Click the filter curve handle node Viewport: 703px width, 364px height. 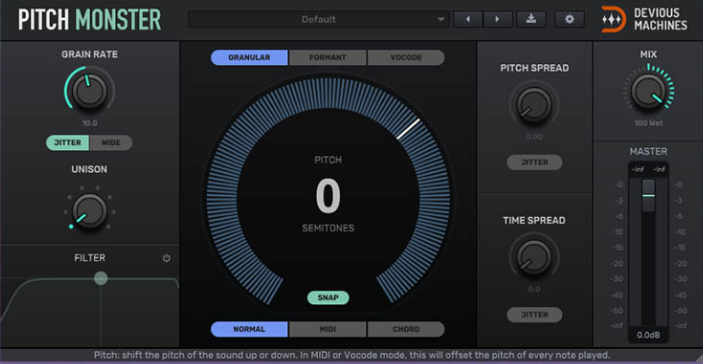click(101, 278)
